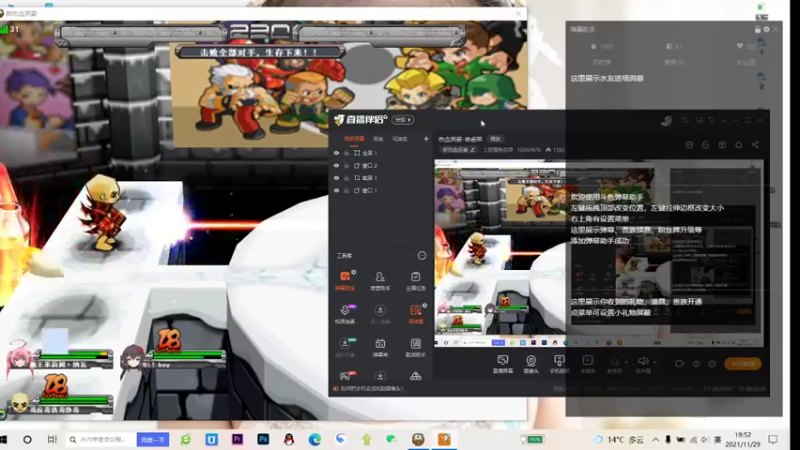This screenshot has height=450, width=800.
Task: Show hidden system tray icons
Action: (656, 439)
